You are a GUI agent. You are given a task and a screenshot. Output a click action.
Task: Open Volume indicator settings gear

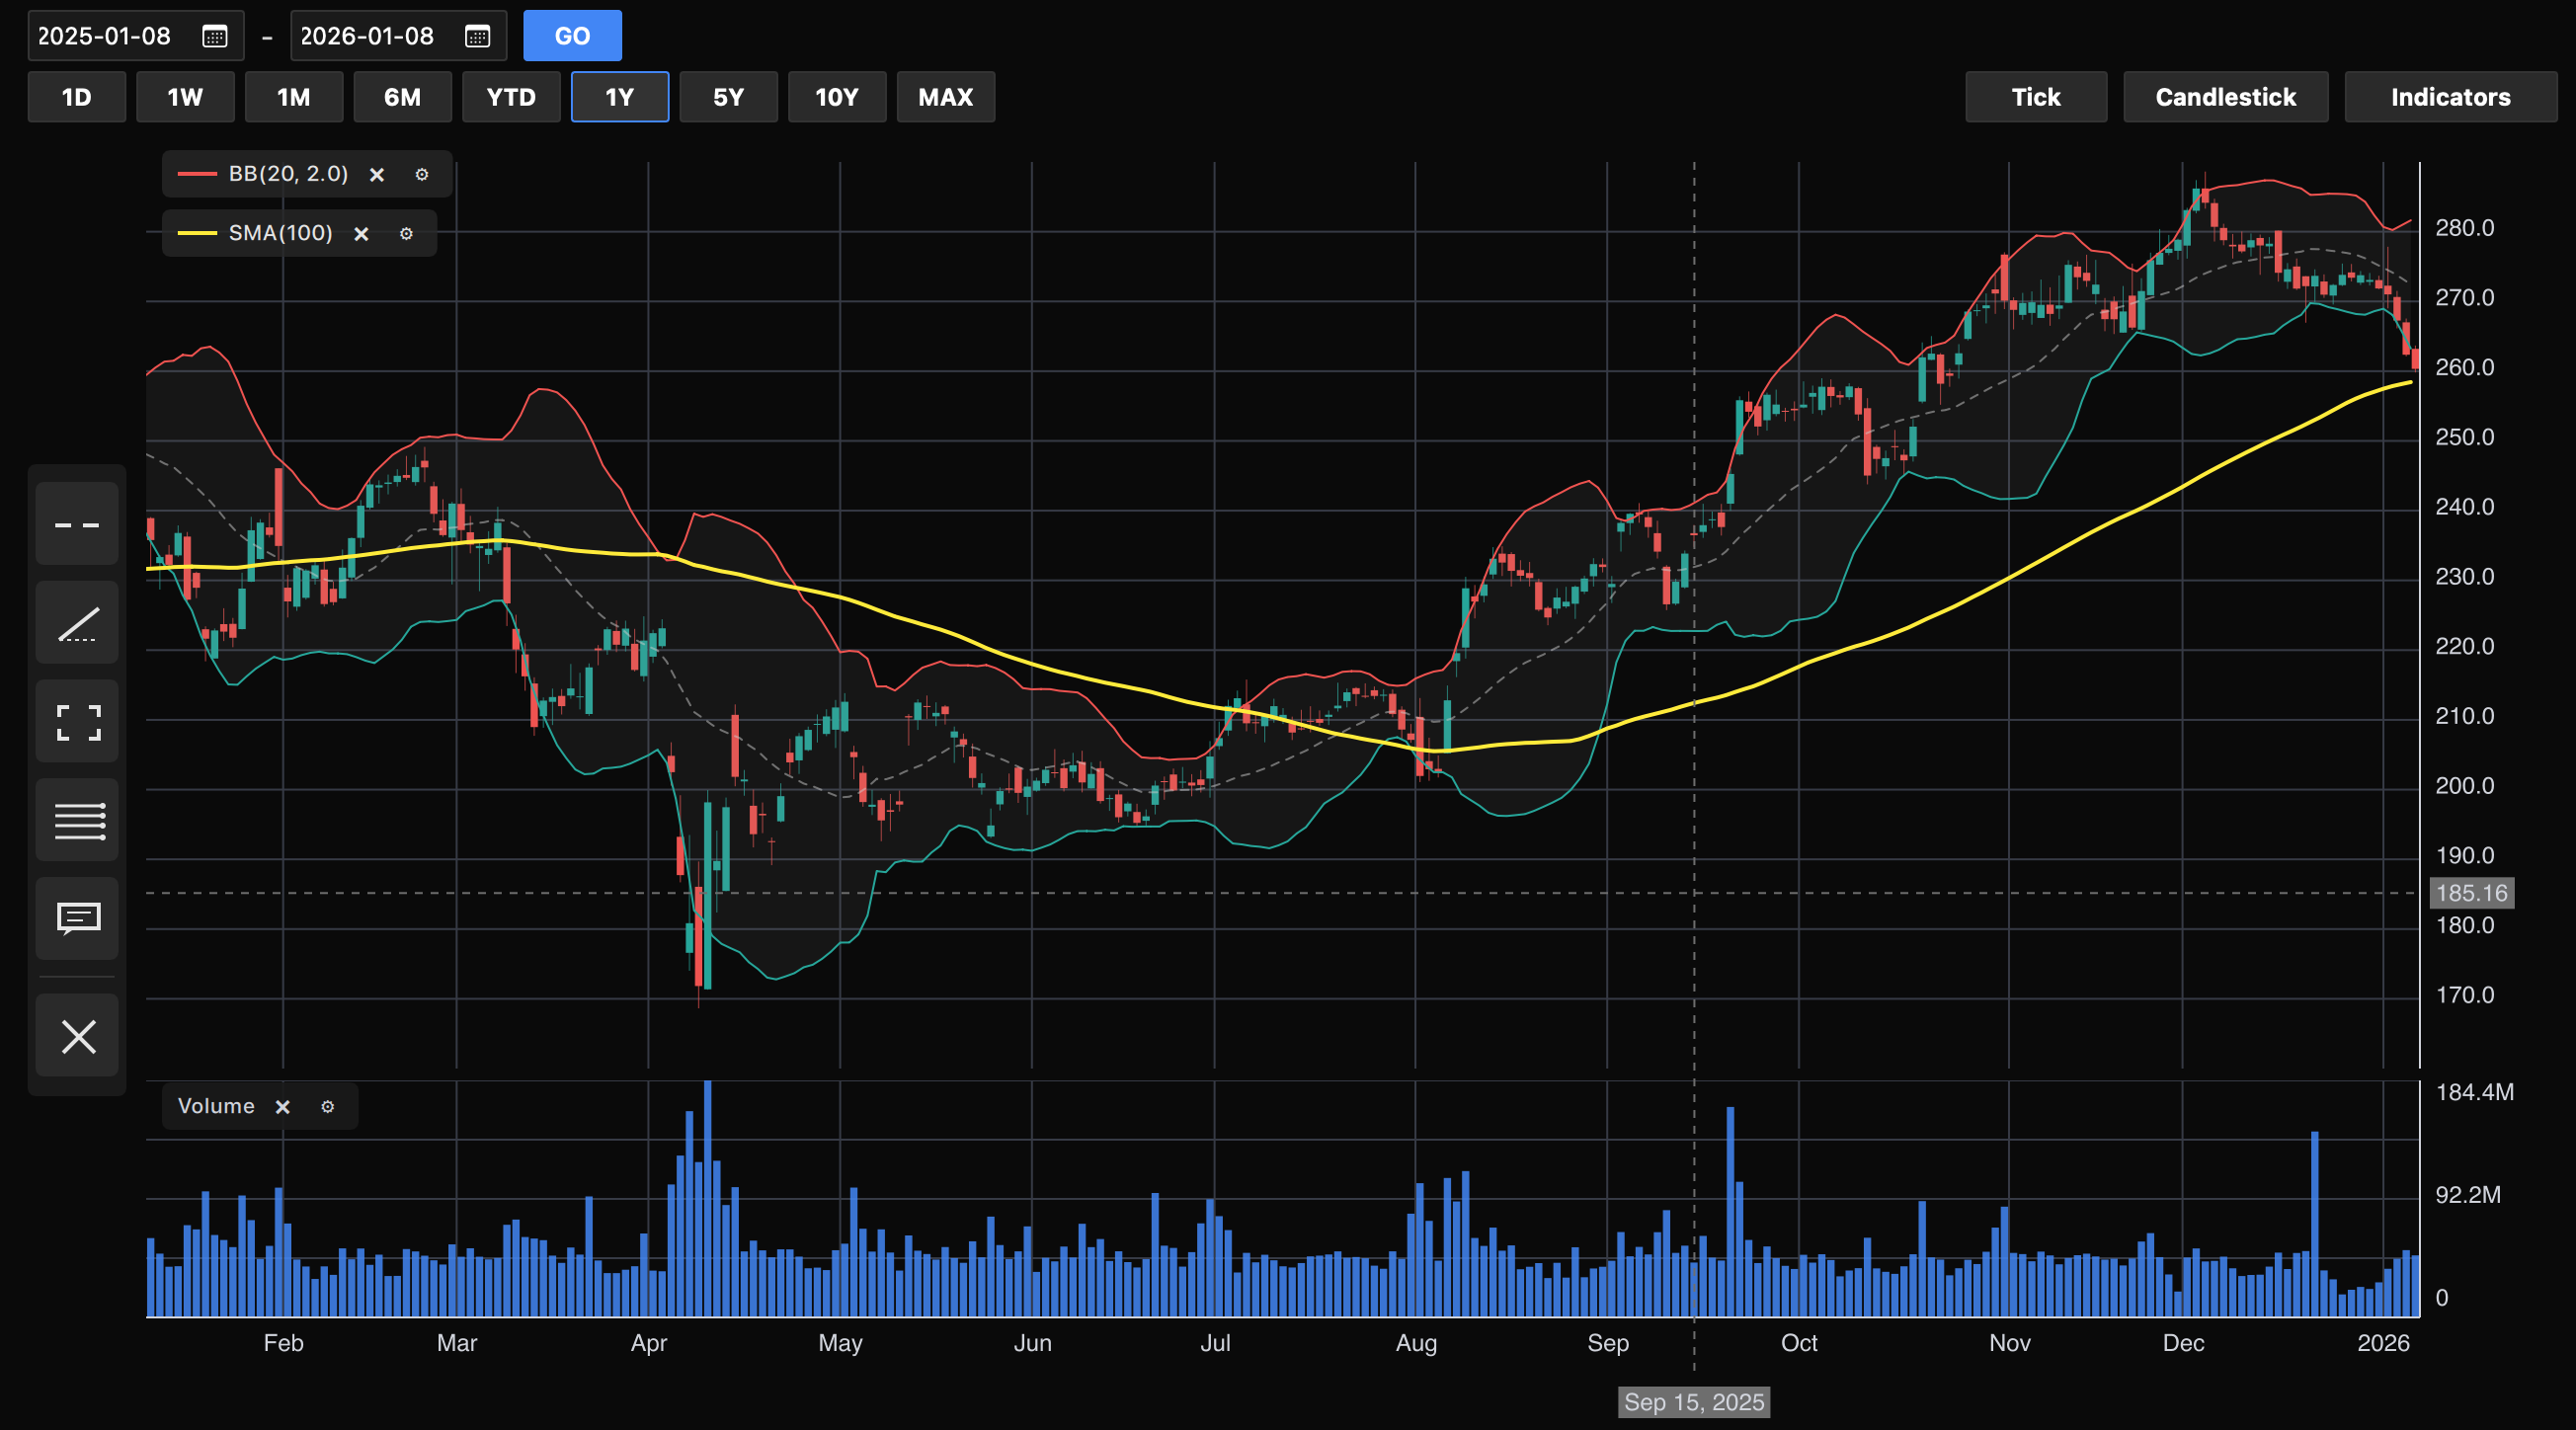click(327, 1107)
